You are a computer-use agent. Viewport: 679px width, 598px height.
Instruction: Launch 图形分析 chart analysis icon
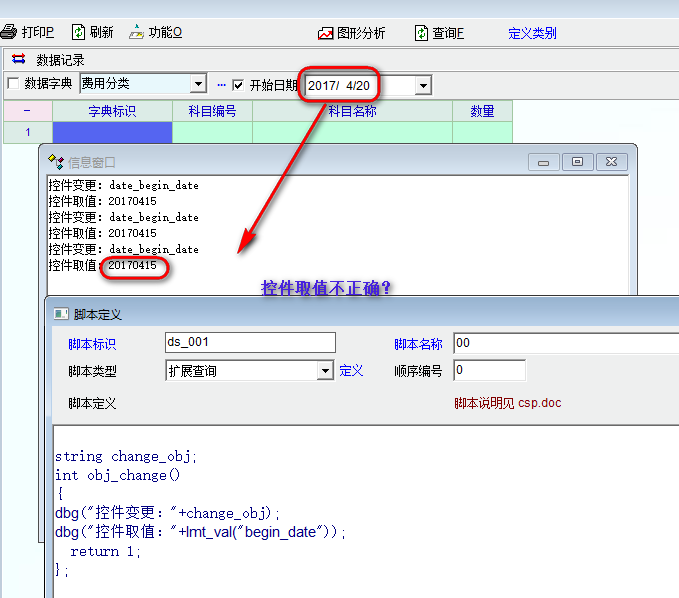coord(326,33)
